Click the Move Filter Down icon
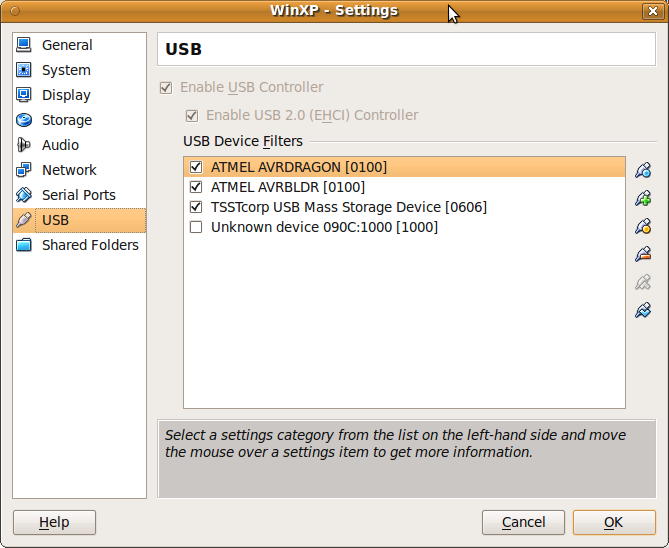This screenshot has width=669, height=548. (643, 310)
